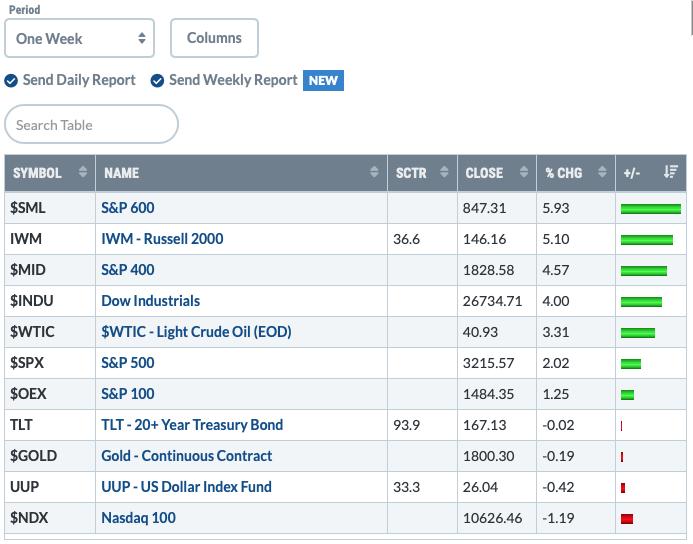
Task: Click the NEW badge beside Weekly Report
Action: click(x=323, y=80)
